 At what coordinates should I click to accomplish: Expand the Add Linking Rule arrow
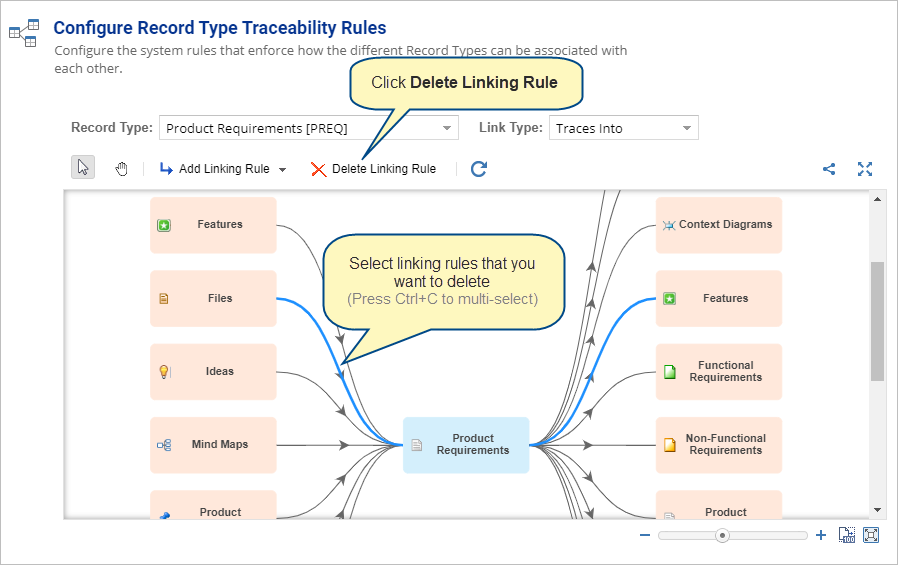click(x=282, y=169)
